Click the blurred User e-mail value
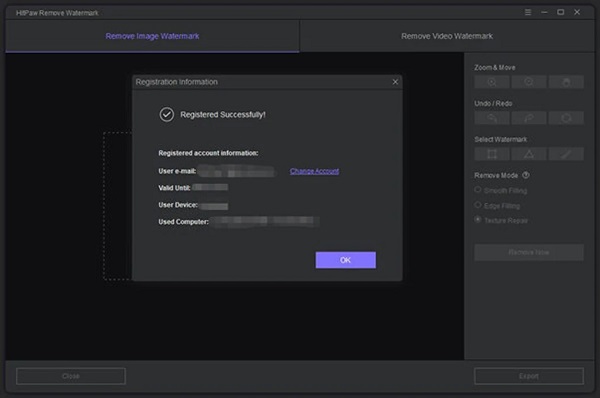 236,171
